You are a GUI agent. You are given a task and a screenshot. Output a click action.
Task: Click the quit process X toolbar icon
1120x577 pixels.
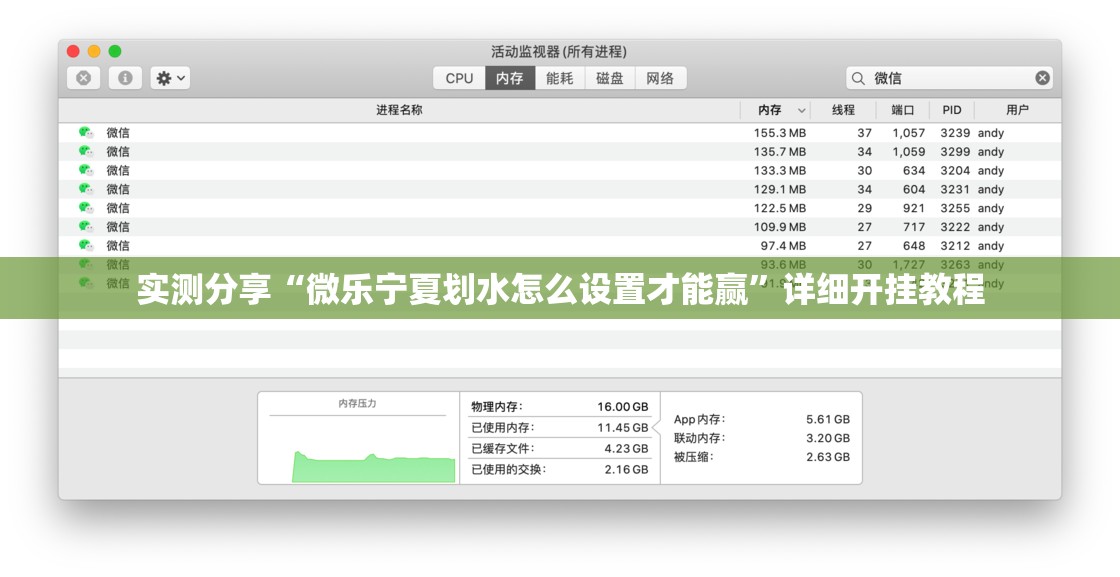84,78
